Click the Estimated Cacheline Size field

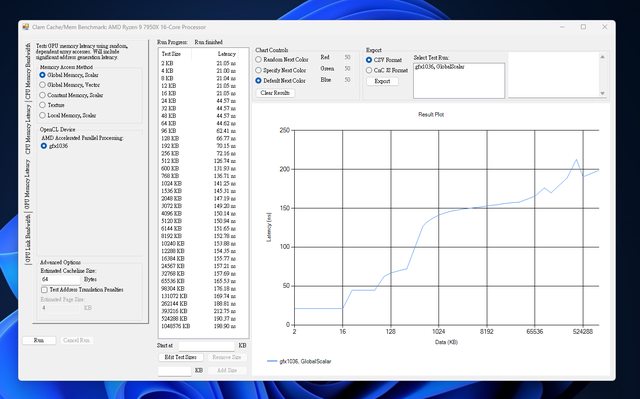[x=60, y=279]
